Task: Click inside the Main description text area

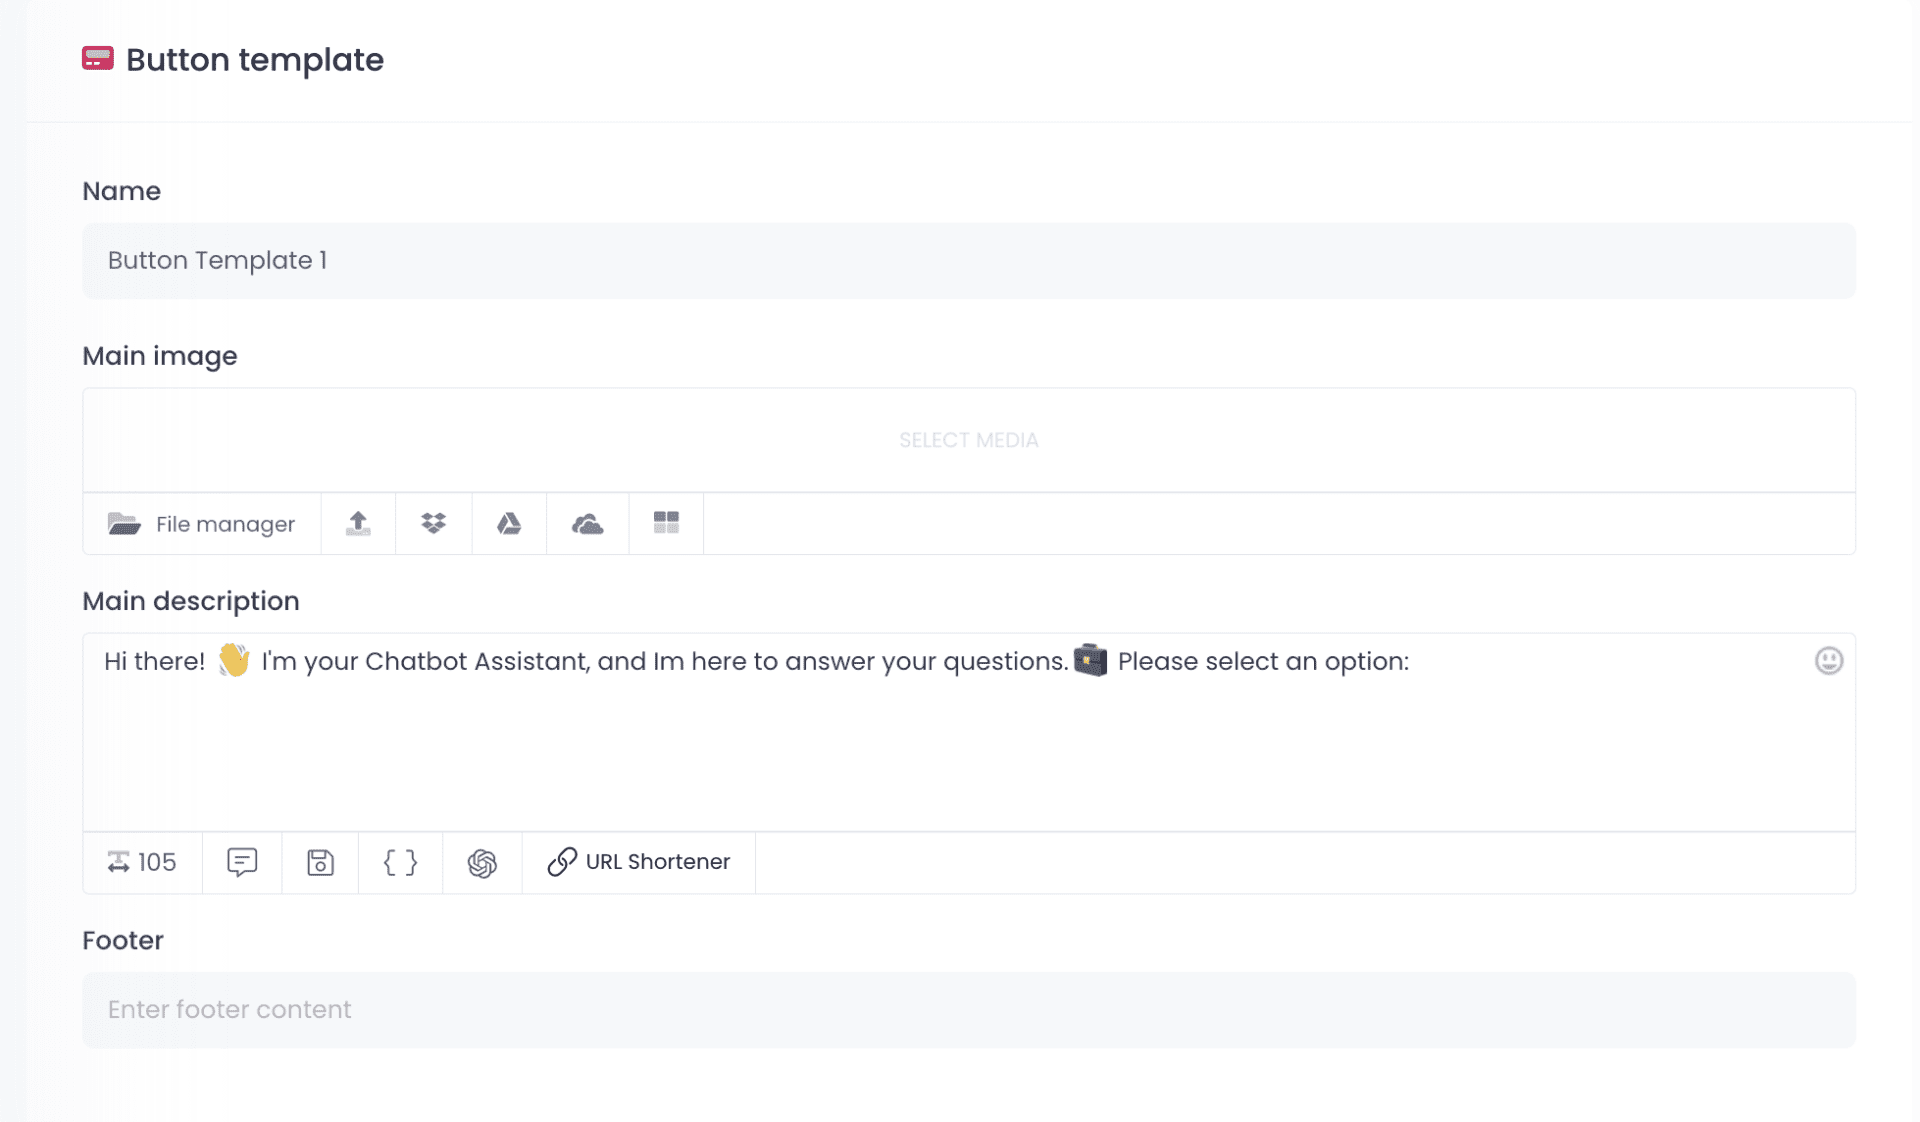Action: coord(968,750)
